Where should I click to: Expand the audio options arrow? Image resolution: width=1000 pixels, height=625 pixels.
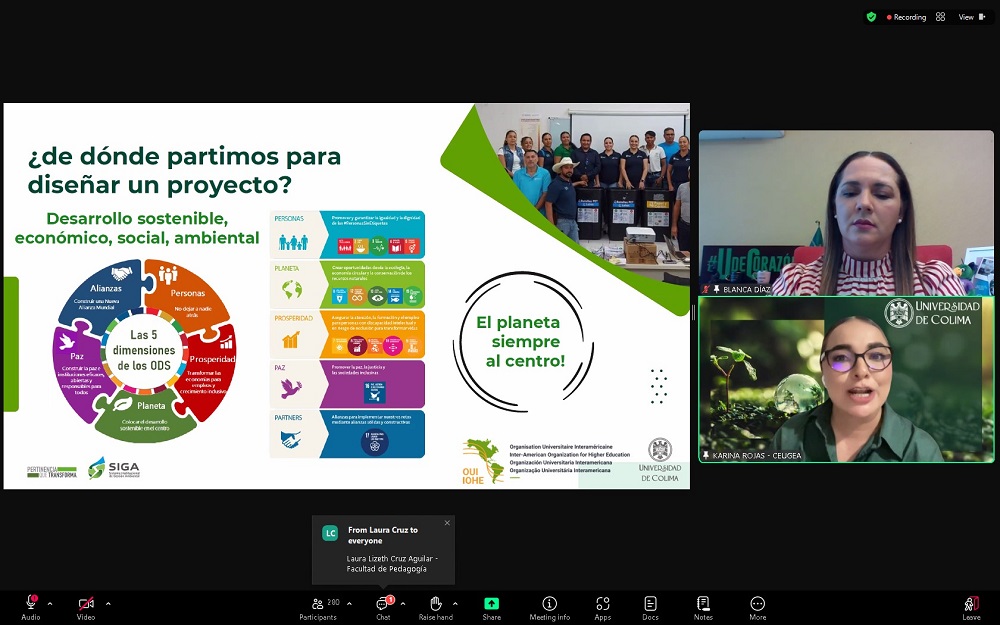pyautogui.click(x=50, y=603)
